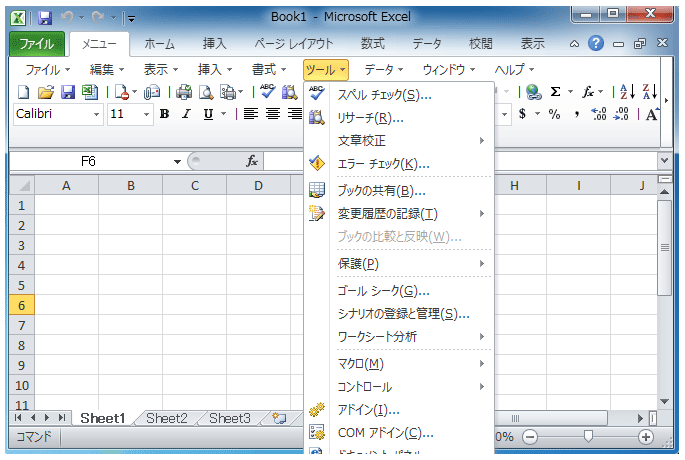This screenshot has height=460, width=685.
Task: Open the 書式 menu dropdown
Action: [x=269, y=69]
